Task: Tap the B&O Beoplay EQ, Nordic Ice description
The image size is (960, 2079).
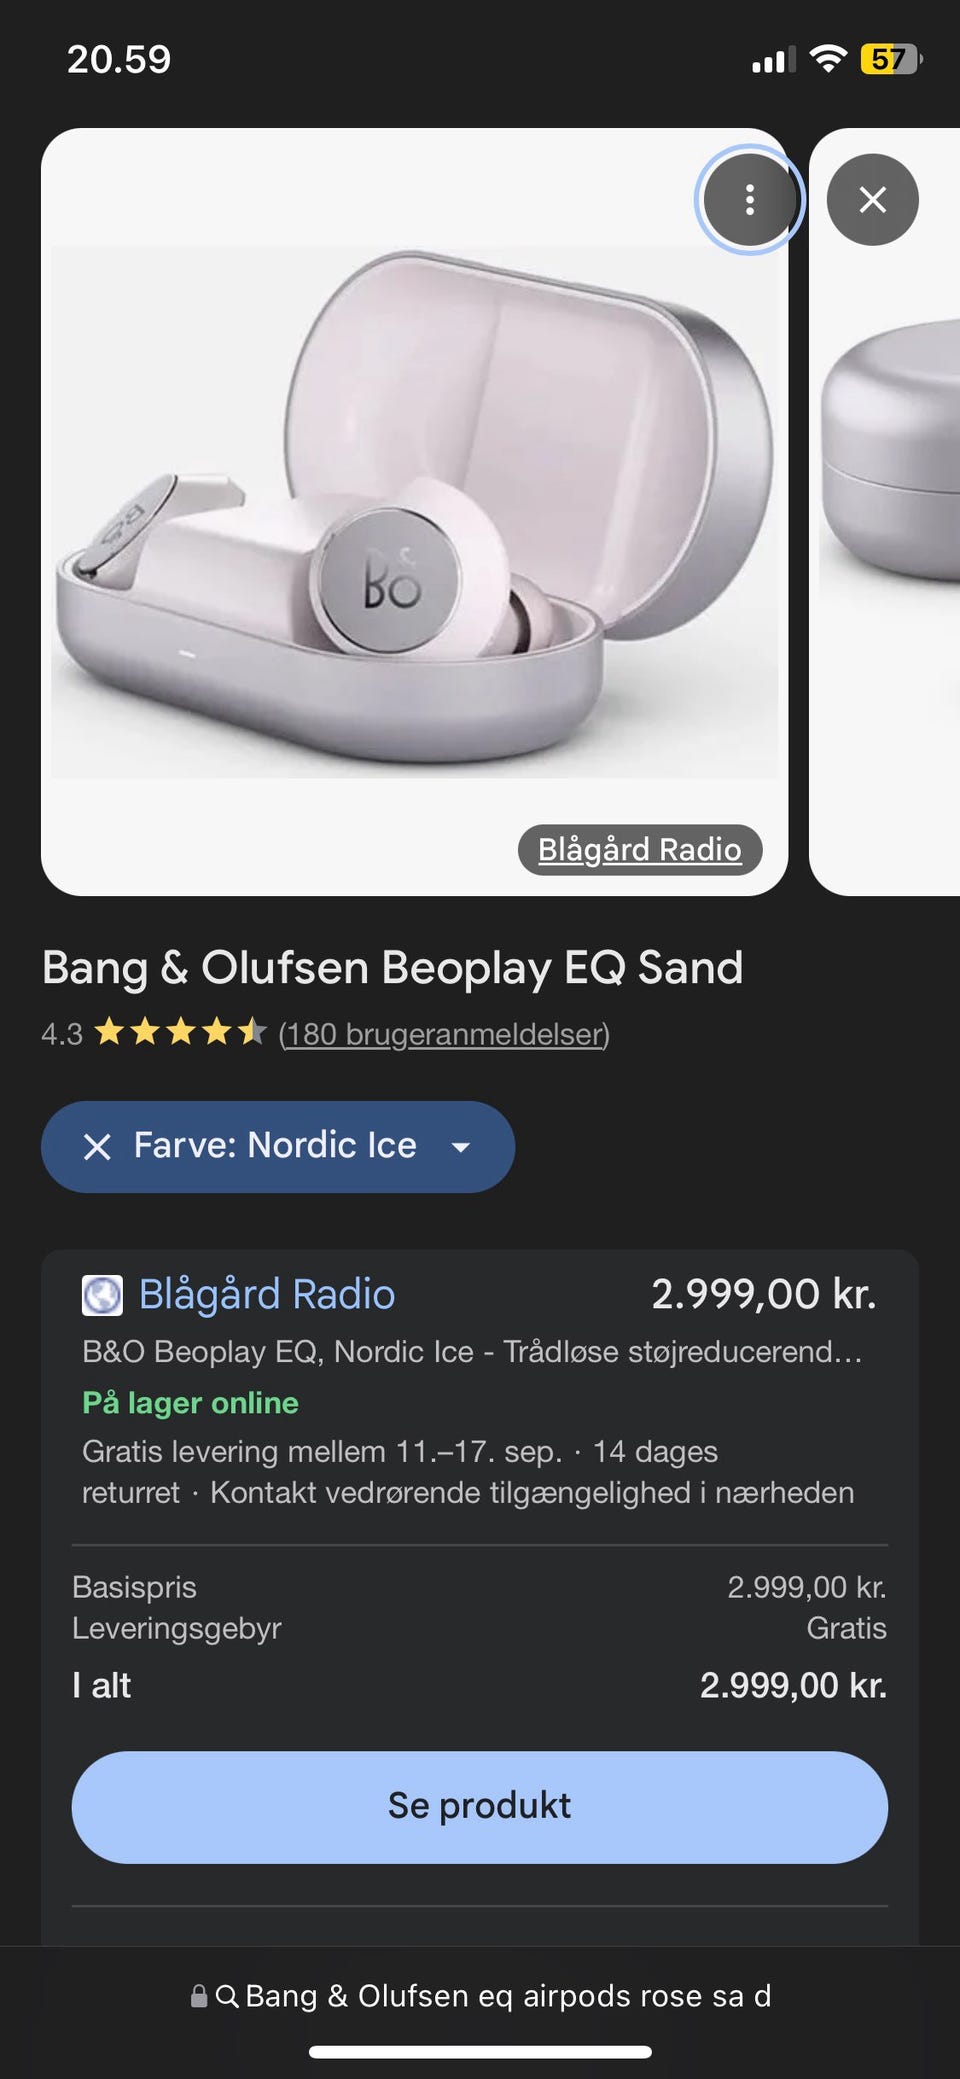Action: click(x=472, y=1351)
